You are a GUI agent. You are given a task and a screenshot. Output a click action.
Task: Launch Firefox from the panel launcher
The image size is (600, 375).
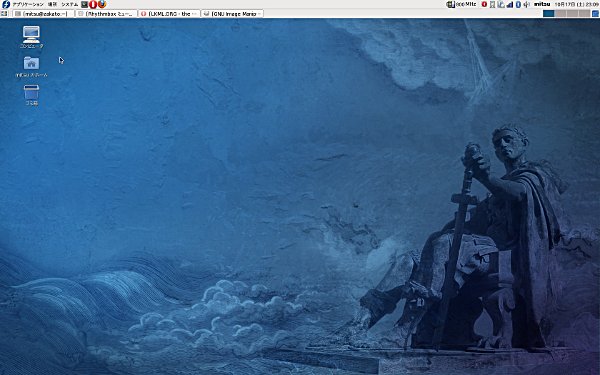tap(102, 4)
